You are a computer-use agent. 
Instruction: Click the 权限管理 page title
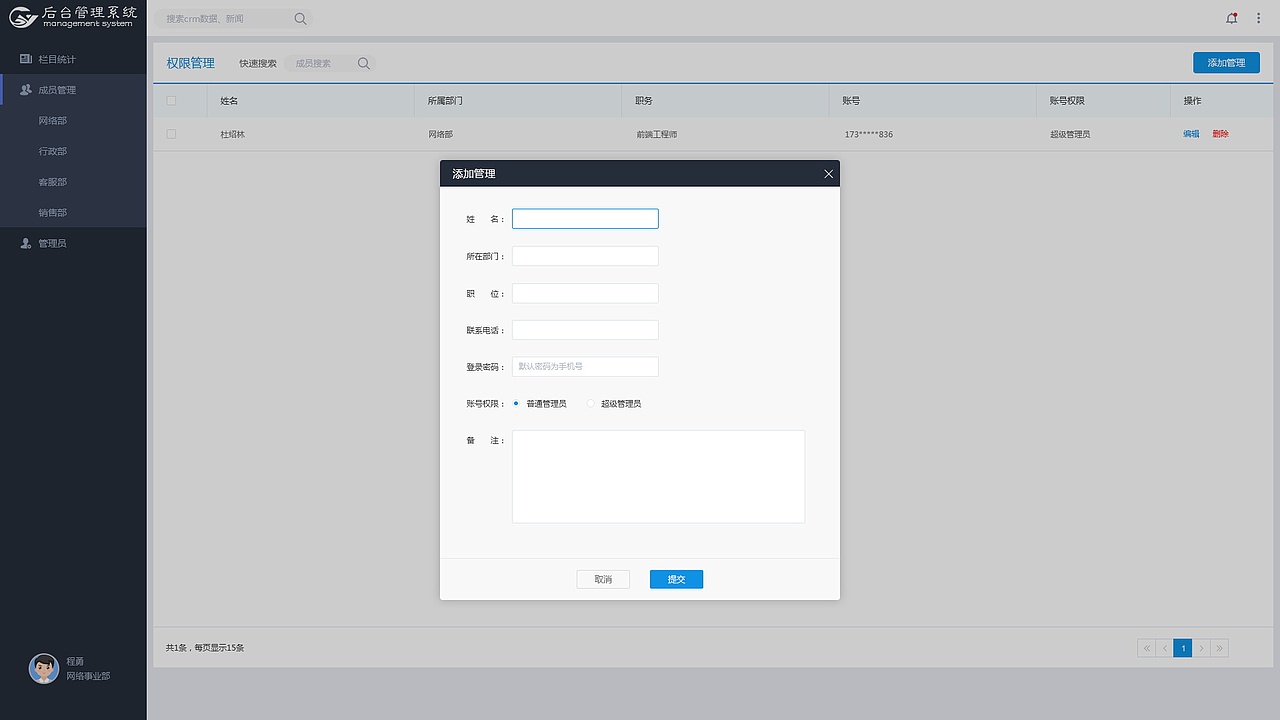pos(190,63)
